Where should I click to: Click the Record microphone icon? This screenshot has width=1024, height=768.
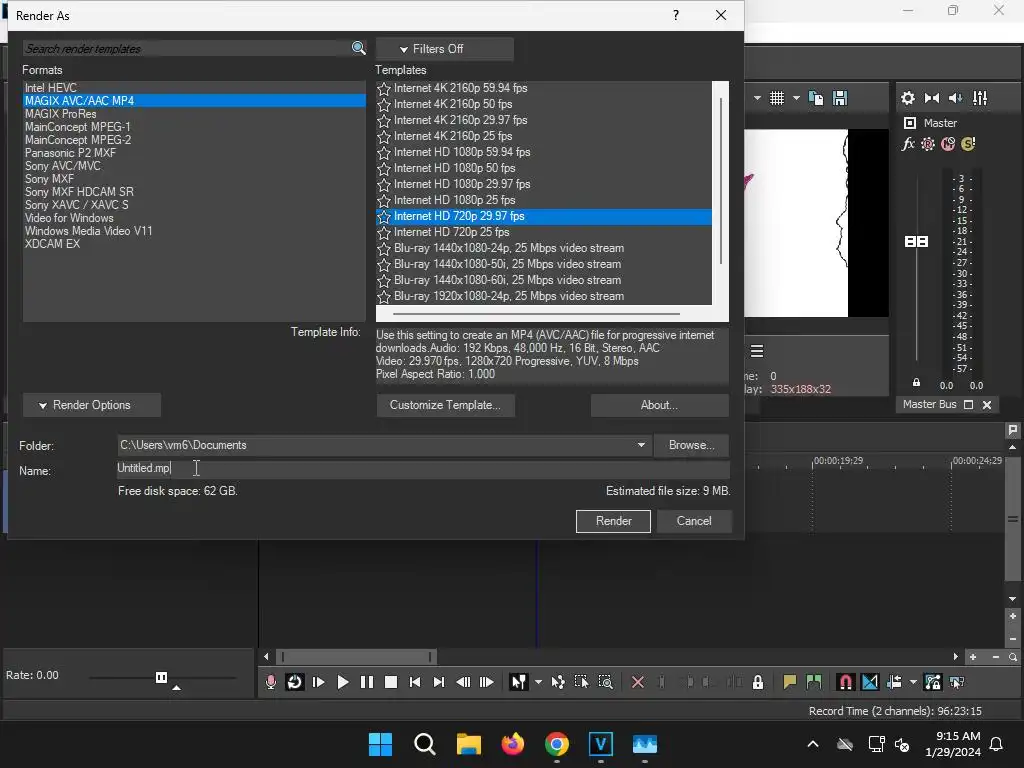point(270,682)
